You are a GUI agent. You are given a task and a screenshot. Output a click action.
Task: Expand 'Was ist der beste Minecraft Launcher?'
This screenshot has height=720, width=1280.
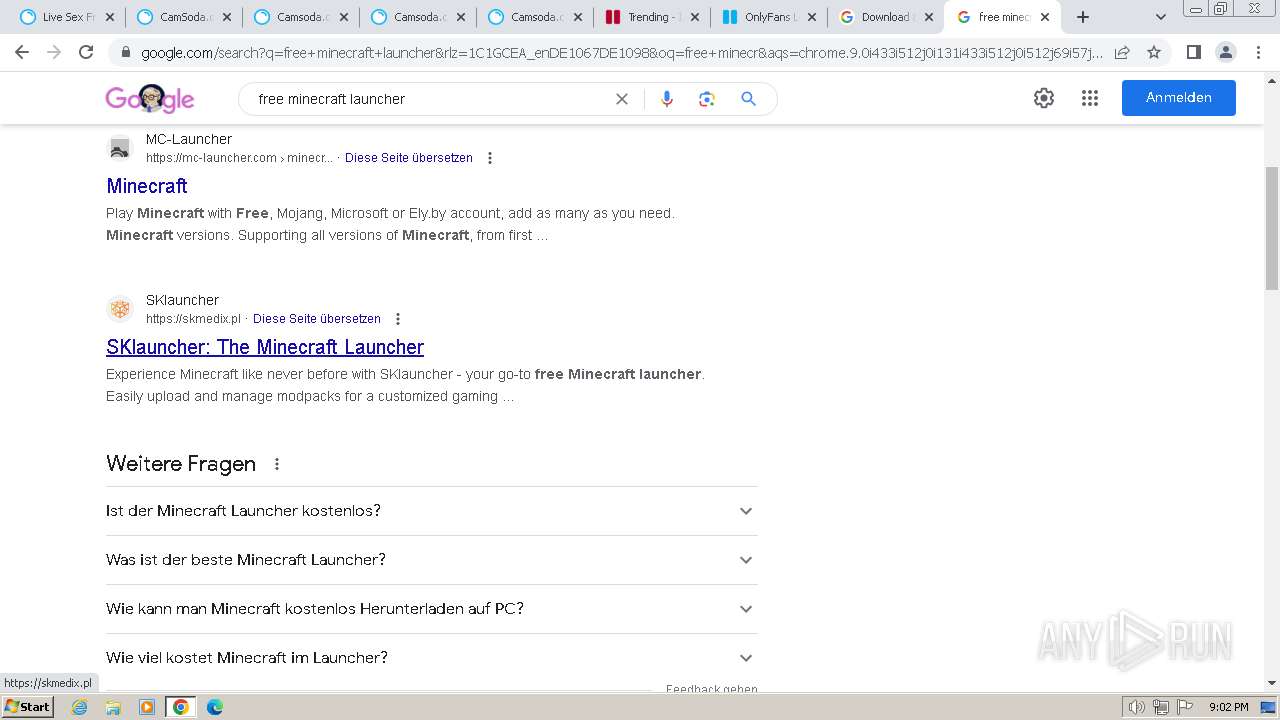432,560
